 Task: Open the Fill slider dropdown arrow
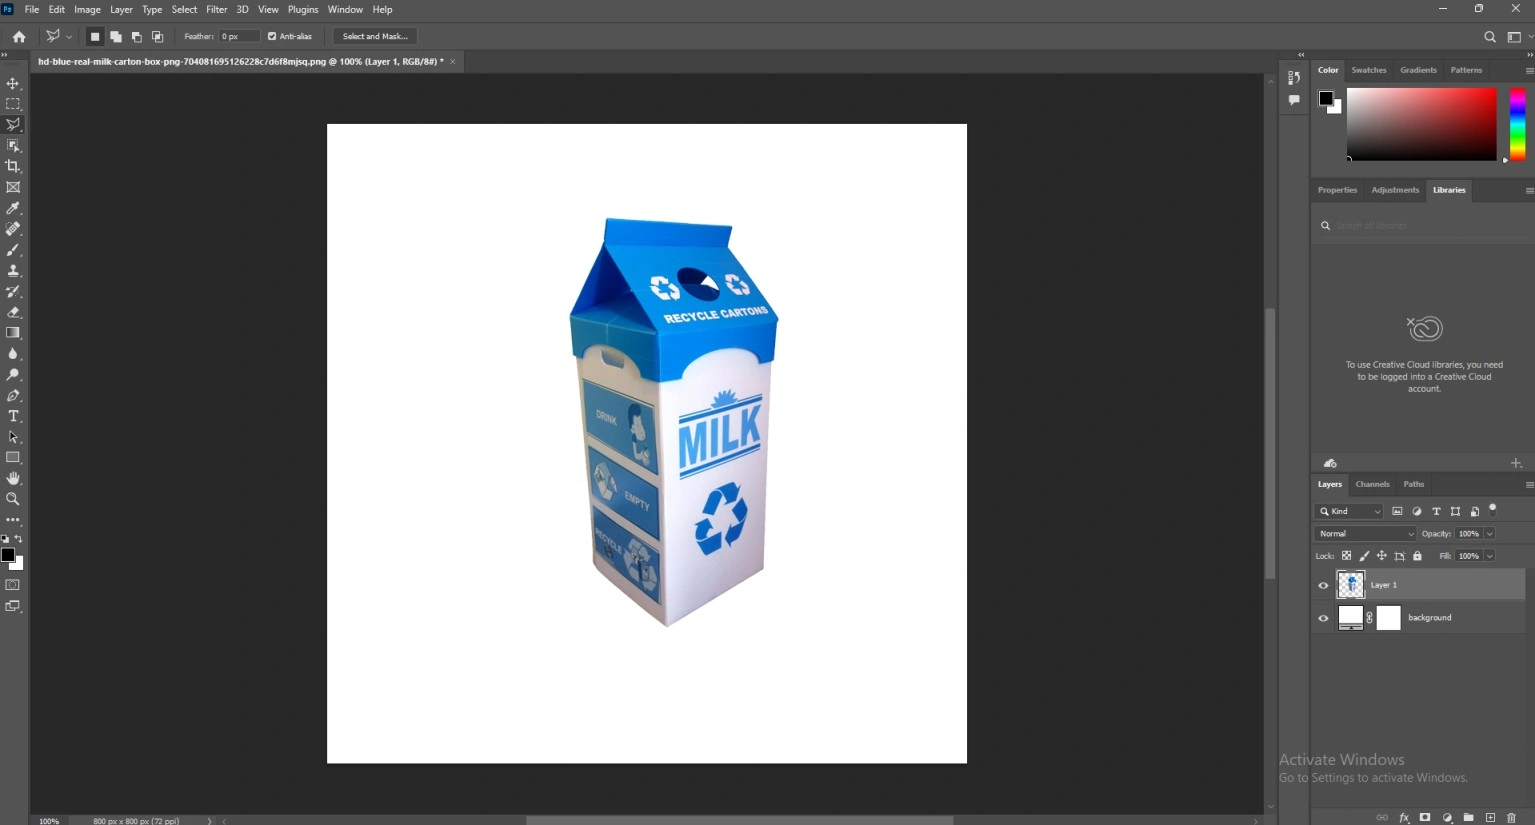click(1489, 556)
